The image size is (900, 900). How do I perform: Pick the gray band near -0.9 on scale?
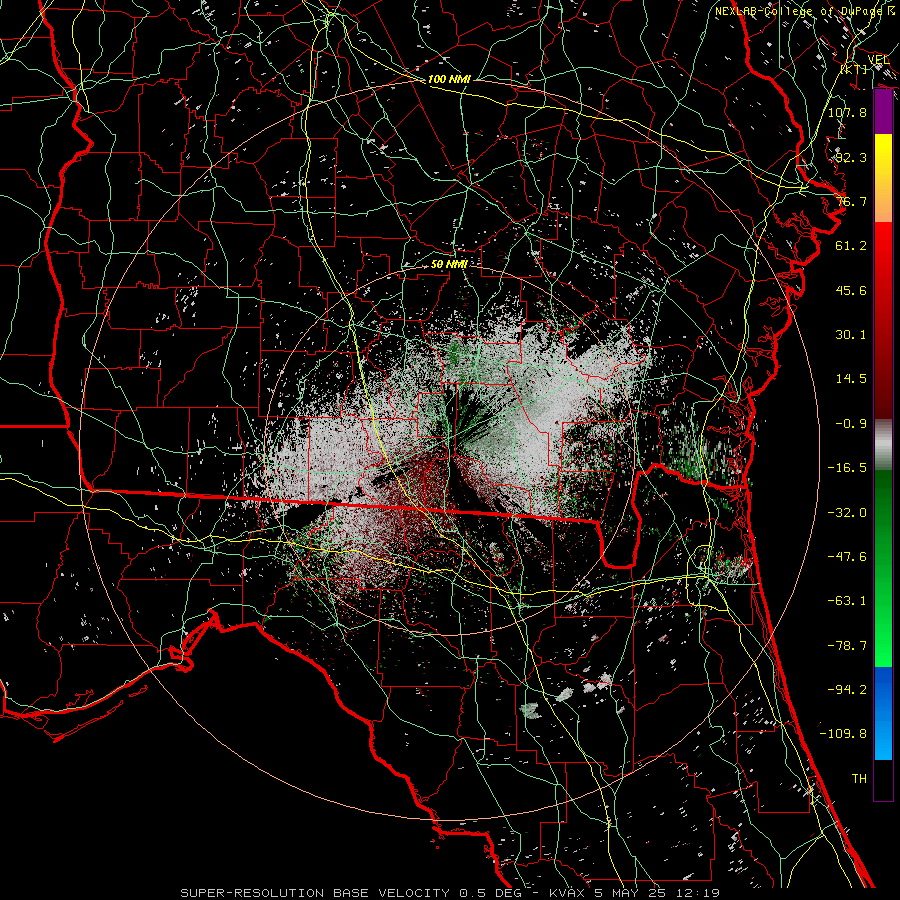[883, 445]
